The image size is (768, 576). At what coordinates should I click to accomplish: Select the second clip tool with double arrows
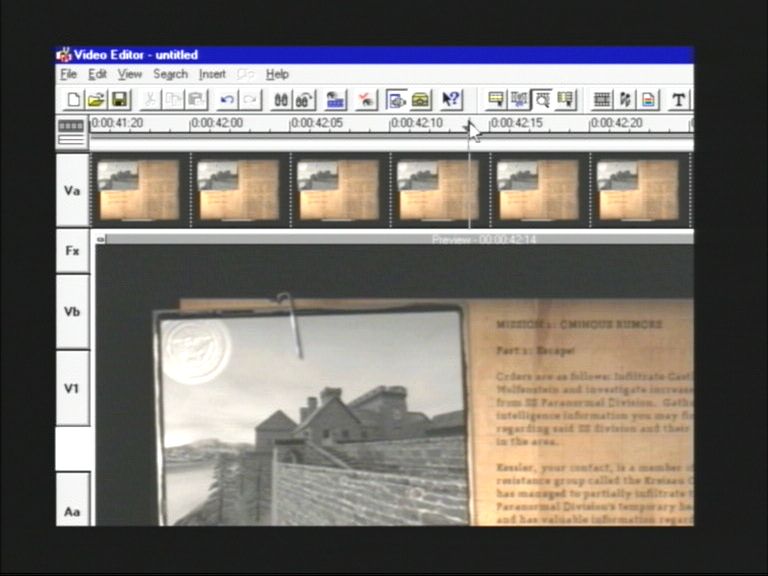(x=519, y=100)
